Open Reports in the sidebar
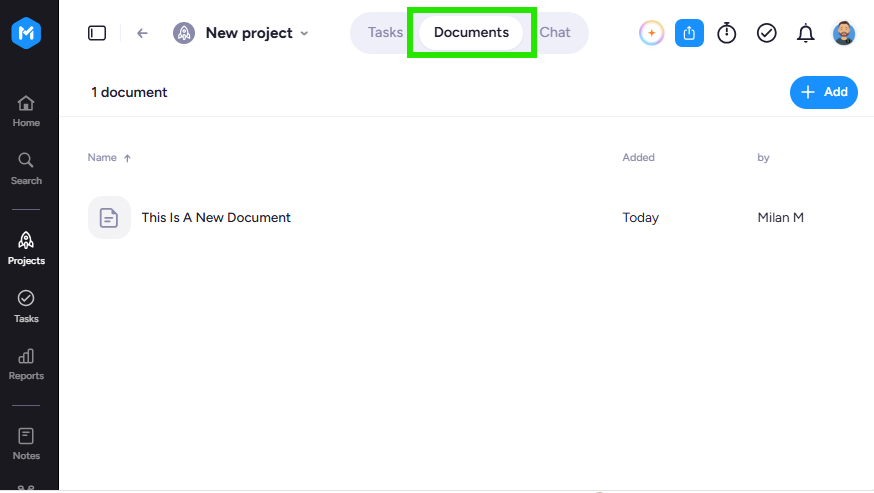874x493 pixels. [x=26, y=365]
